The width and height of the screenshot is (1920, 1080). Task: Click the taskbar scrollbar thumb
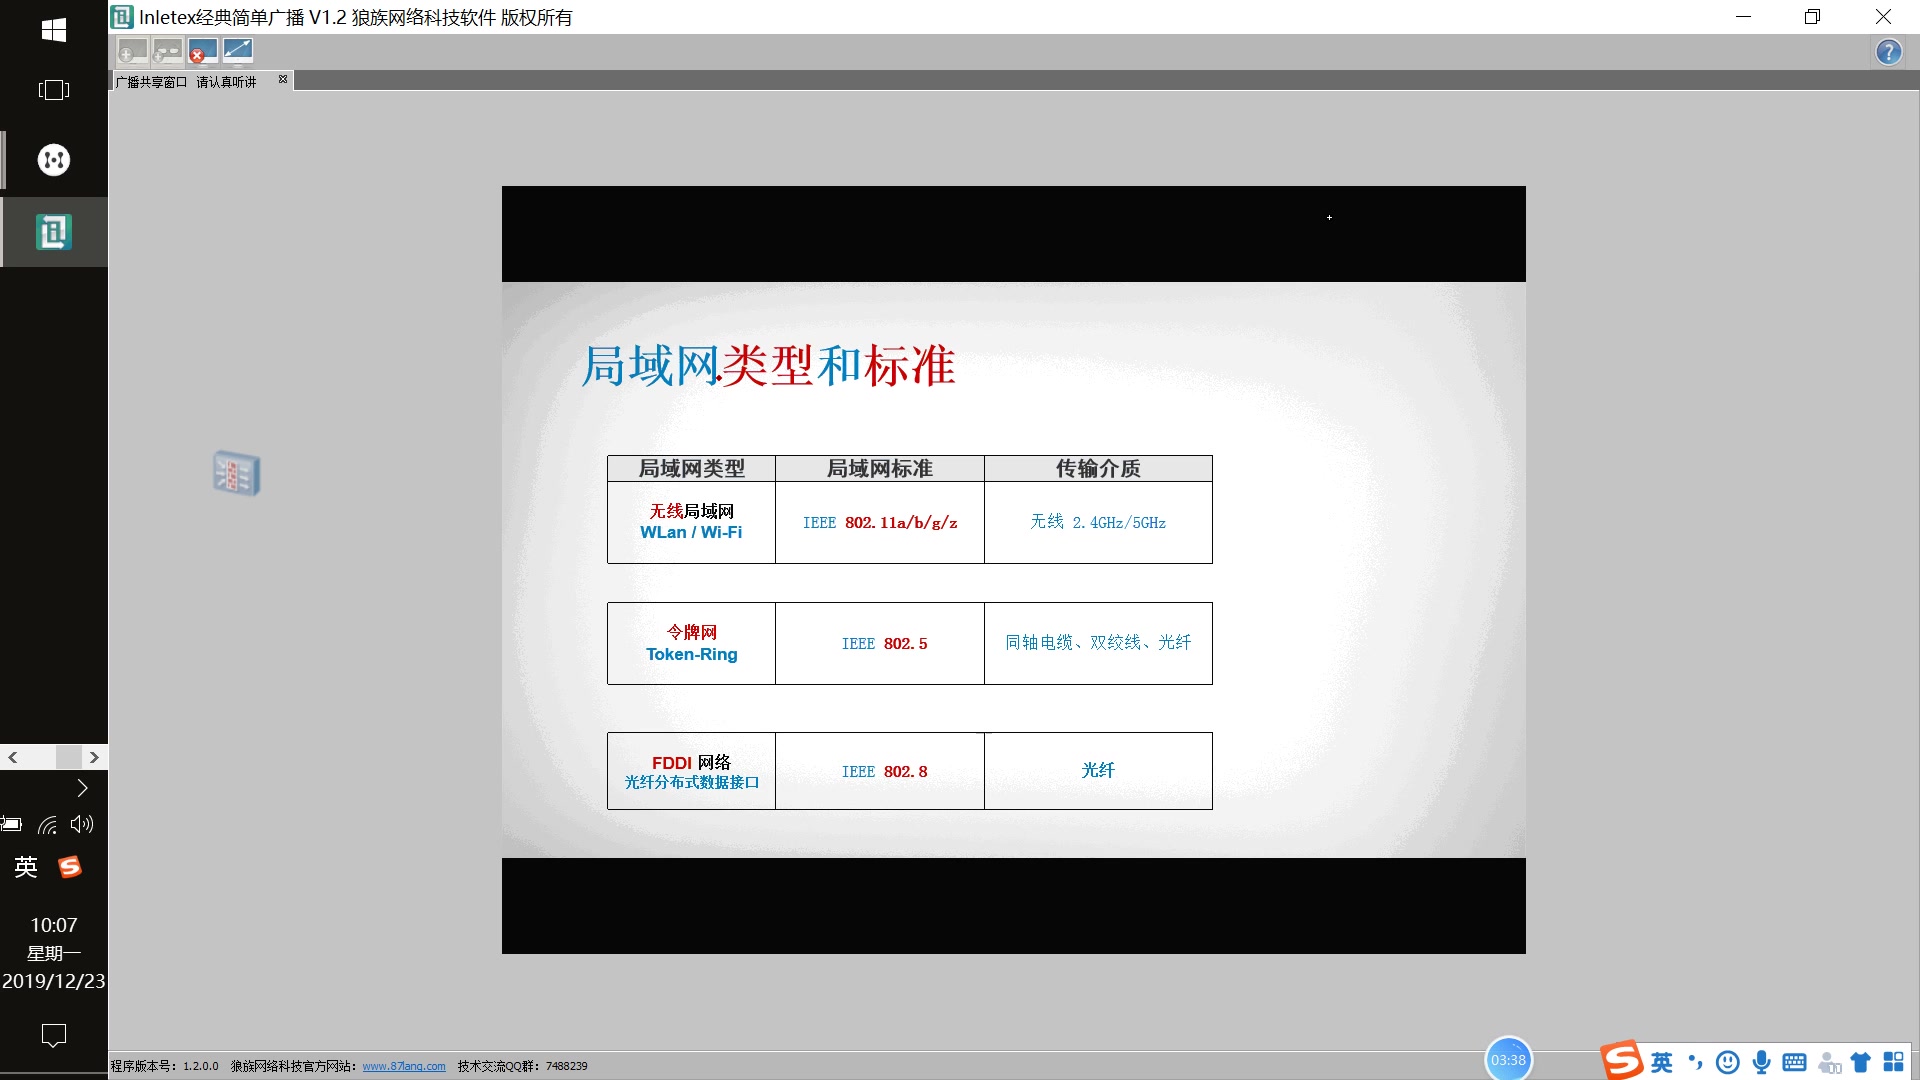pyautogui.click(x=69, y=758)
